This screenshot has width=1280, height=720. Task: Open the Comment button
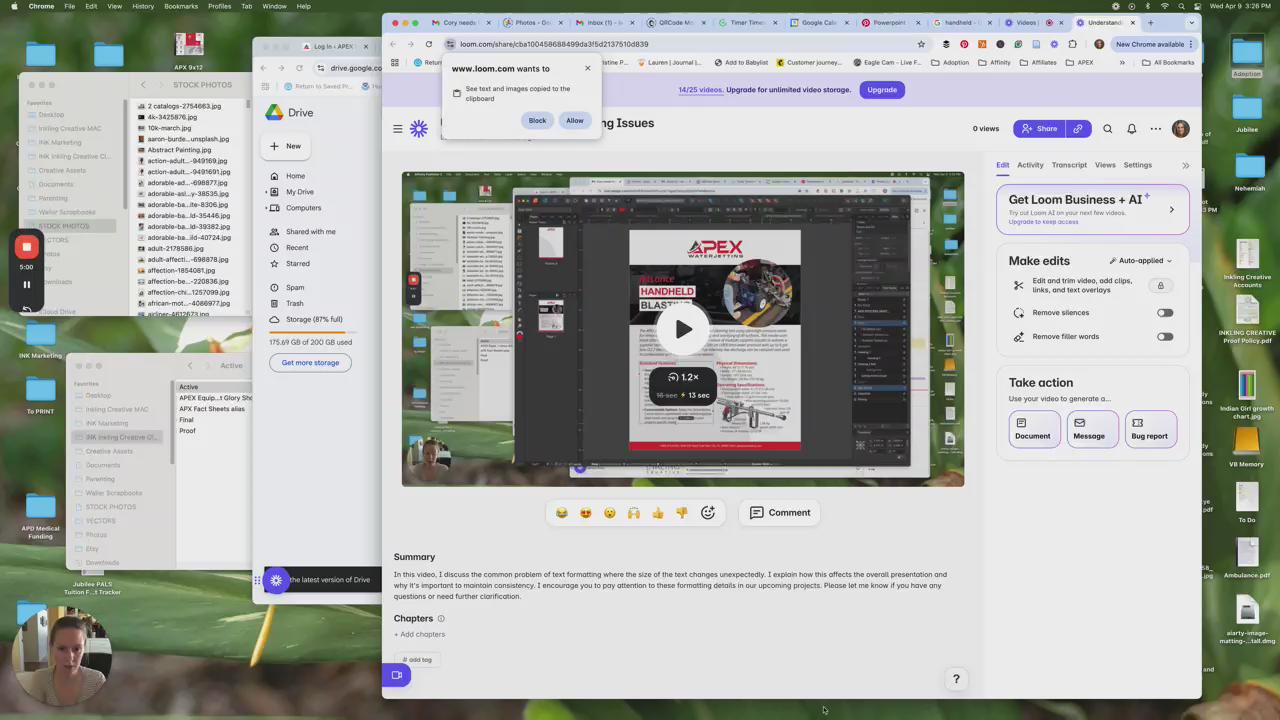780,513
